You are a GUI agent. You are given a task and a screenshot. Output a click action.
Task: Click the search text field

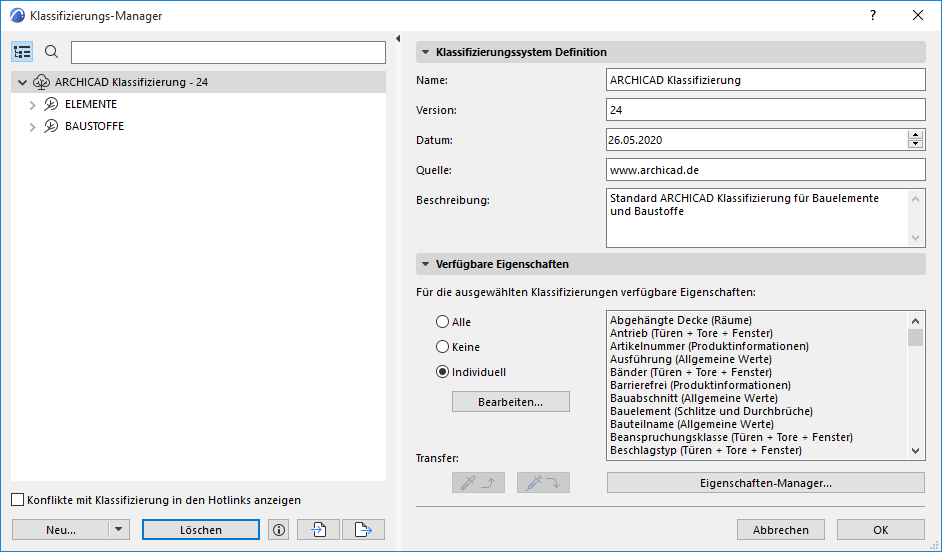pos(228,52)
